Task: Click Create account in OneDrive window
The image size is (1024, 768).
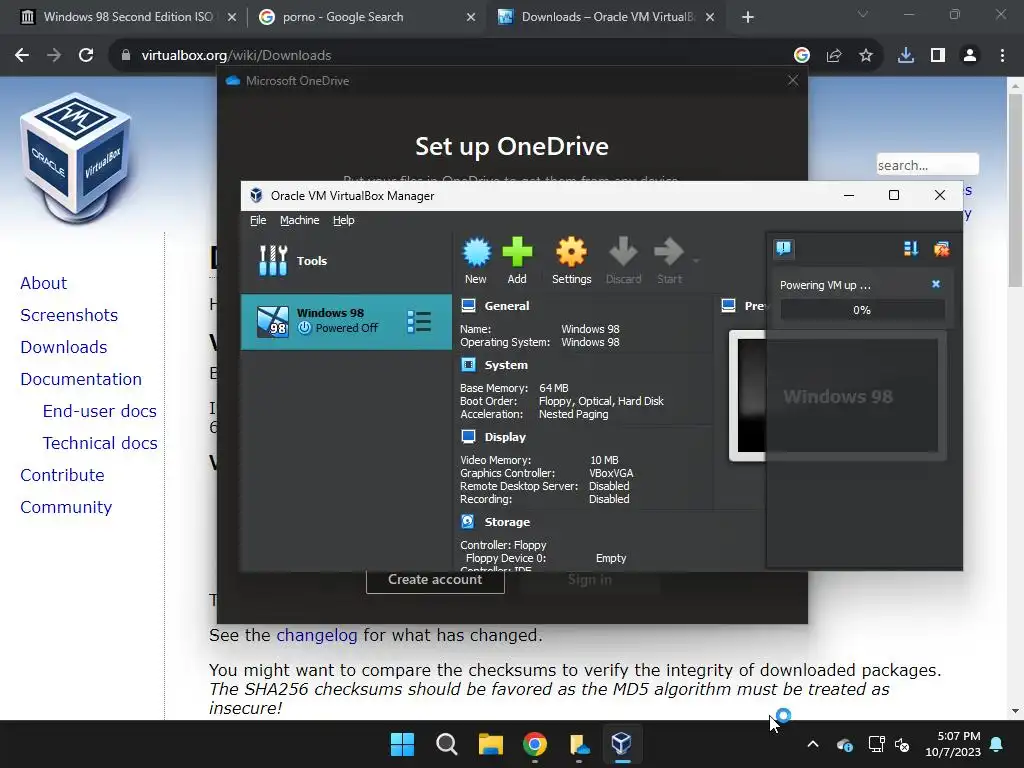Action: pyautogui.click(x=435, y=580)
